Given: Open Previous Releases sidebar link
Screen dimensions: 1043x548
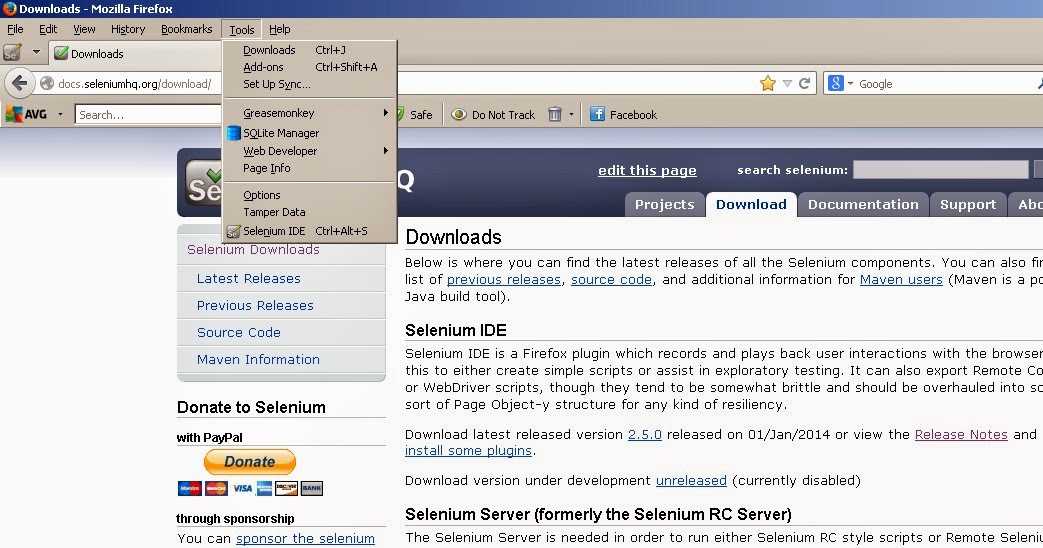Looking at the screenshot, I should [x=255, y=305].
